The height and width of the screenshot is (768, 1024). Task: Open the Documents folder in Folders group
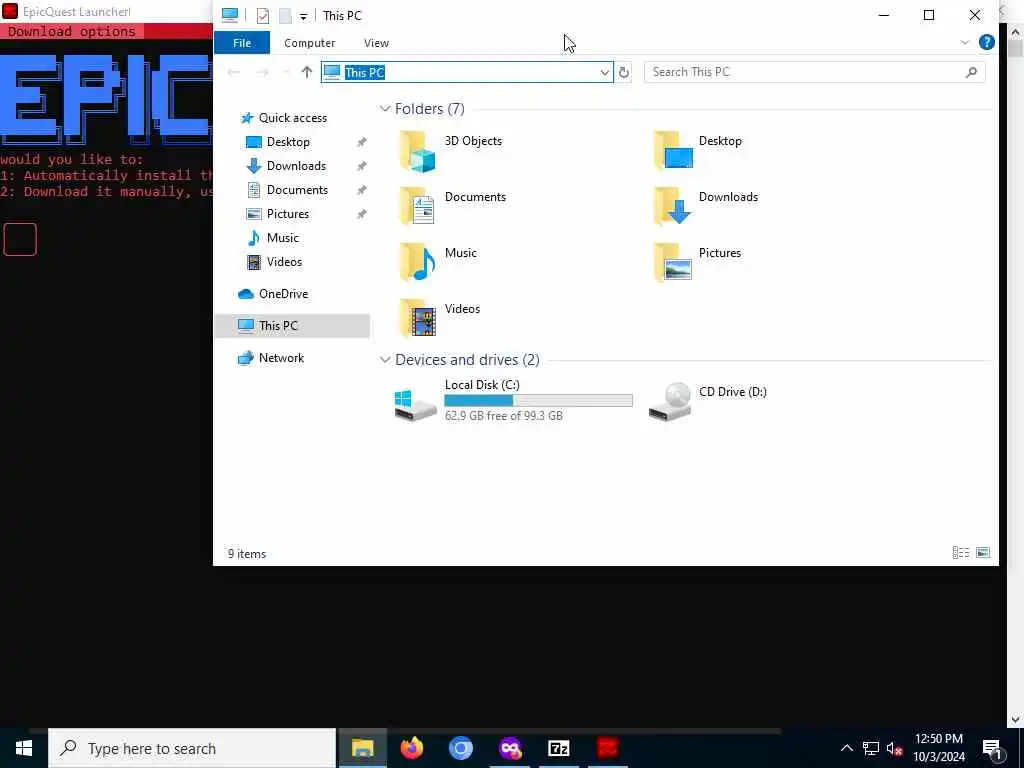452,206
